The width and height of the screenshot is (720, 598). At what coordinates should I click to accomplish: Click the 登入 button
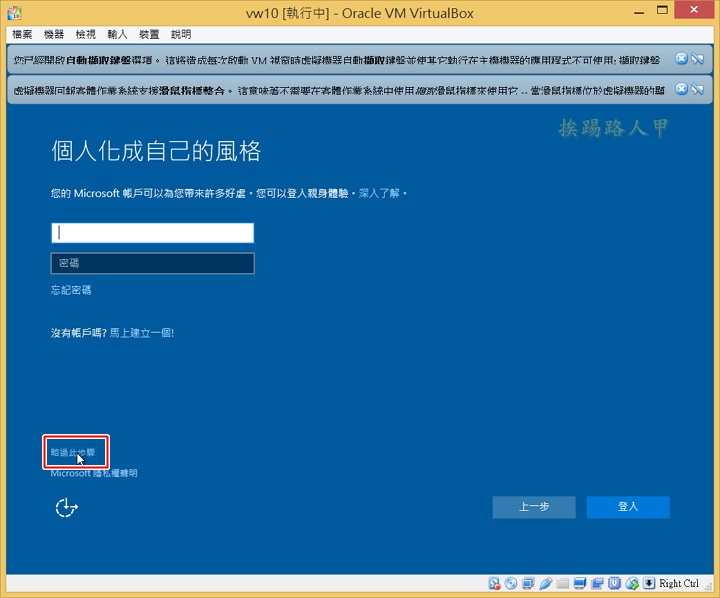tap(628, 507)
